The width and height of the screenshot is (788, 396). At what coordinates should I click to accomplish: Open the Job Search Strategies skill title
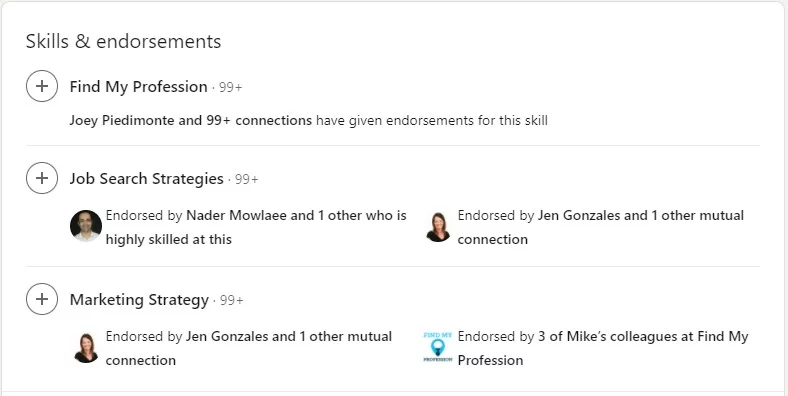point(147,178)
